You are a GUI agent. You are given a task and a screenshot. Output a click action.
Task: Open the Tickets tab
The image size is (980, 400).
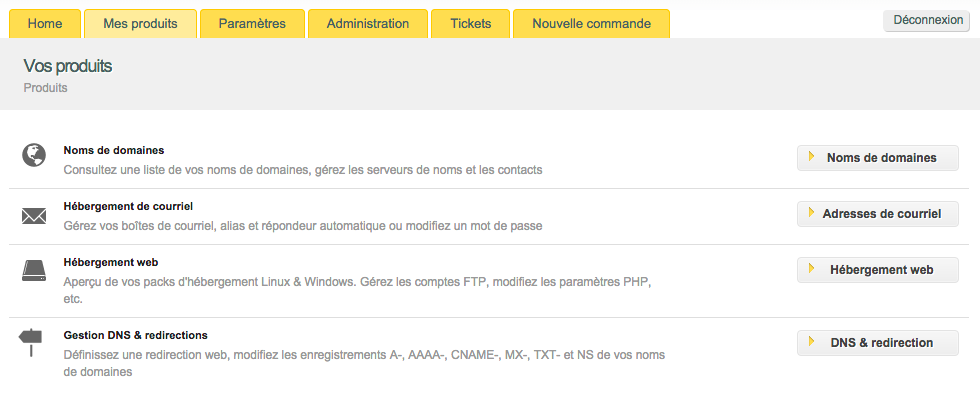[471, 23]
